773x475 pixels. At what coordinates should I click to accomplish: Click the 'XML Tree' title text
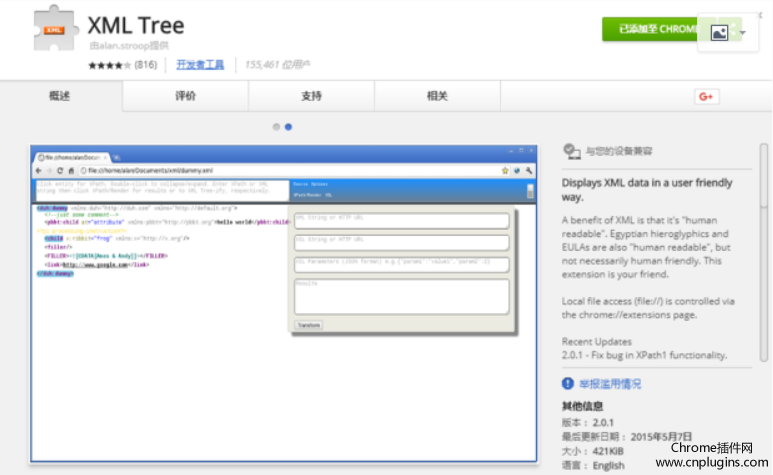(x=136, y=25)
